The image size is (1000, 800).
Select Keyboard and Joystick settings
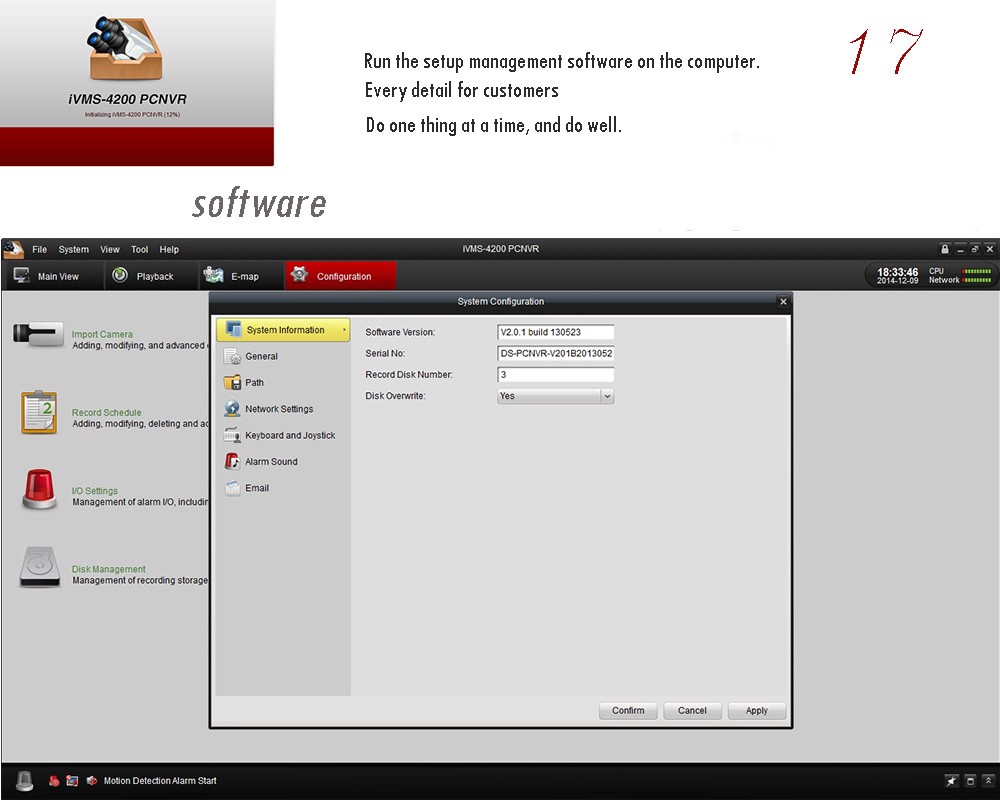click(x=290, y=435)
